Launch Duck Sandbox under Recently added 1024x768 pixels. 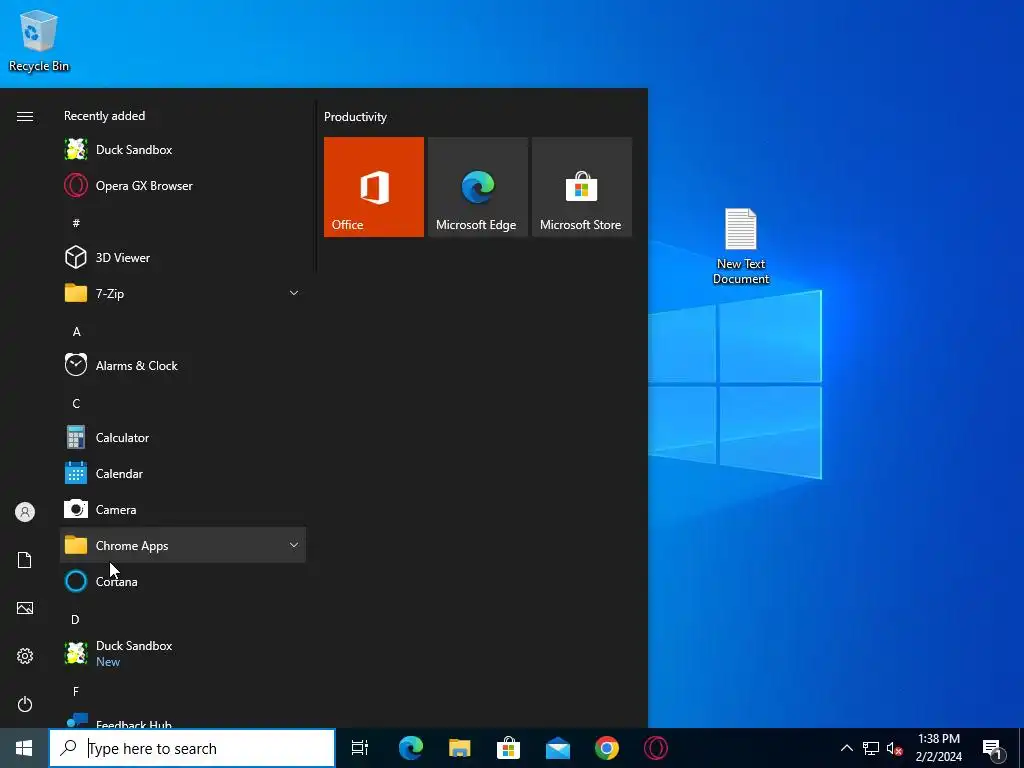(x=183, y=150)
